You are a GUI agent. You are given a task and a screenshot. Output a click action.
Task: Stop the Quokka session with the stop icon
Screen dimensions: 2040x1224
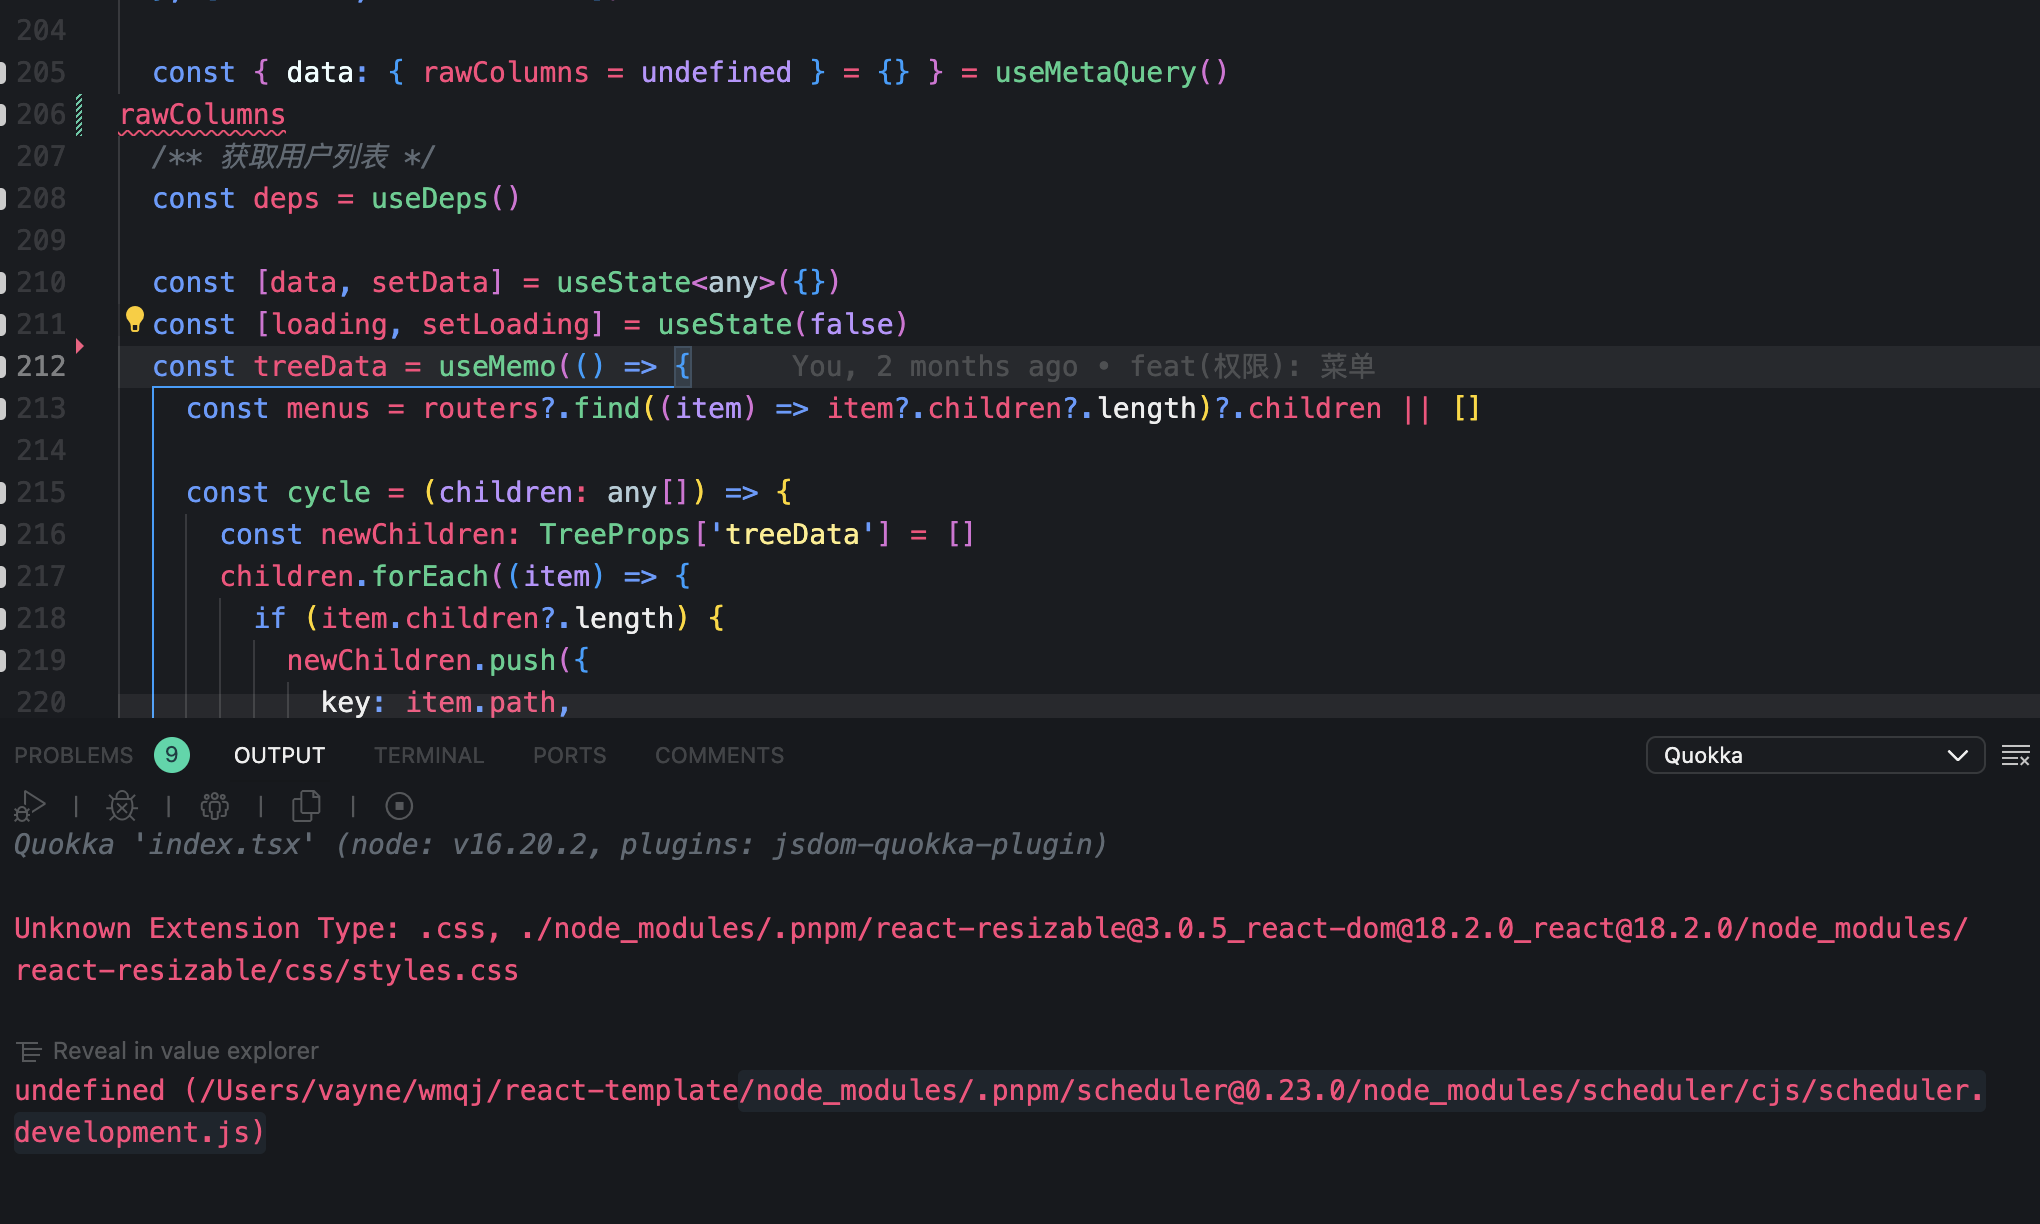(399, 806)
